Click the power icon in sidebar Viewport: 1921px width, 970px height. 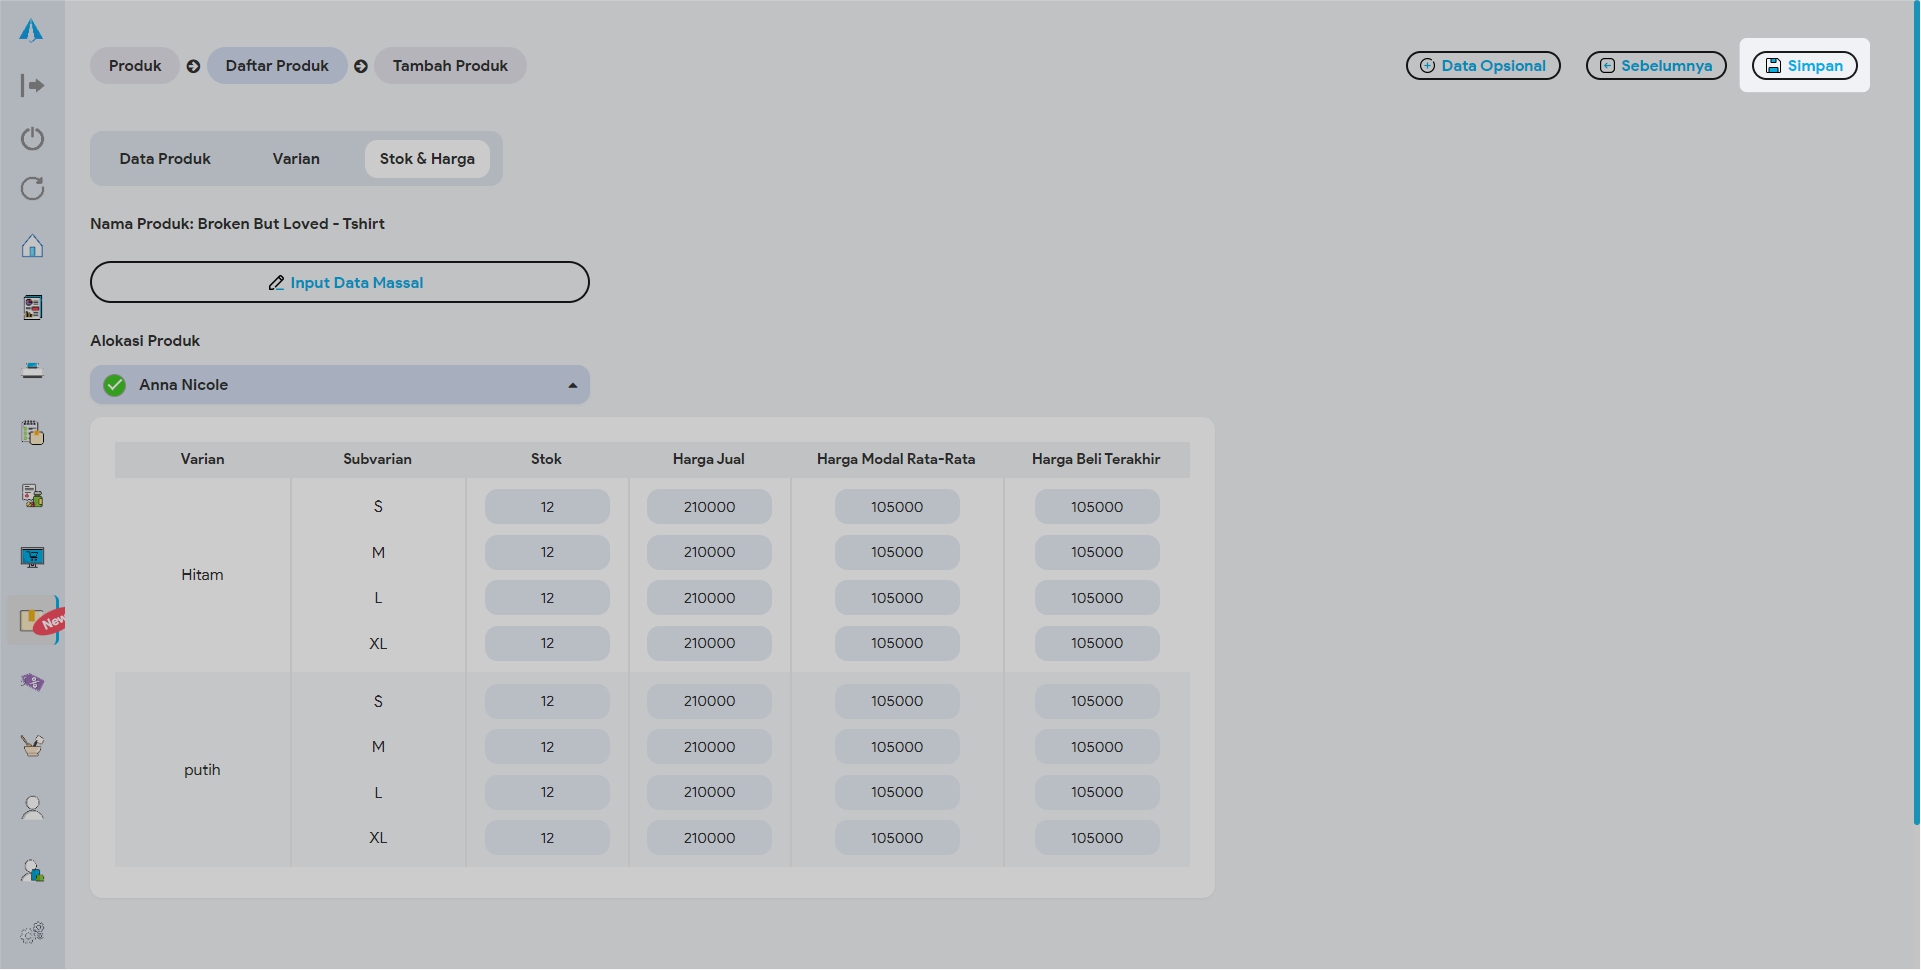click(32, 138)
